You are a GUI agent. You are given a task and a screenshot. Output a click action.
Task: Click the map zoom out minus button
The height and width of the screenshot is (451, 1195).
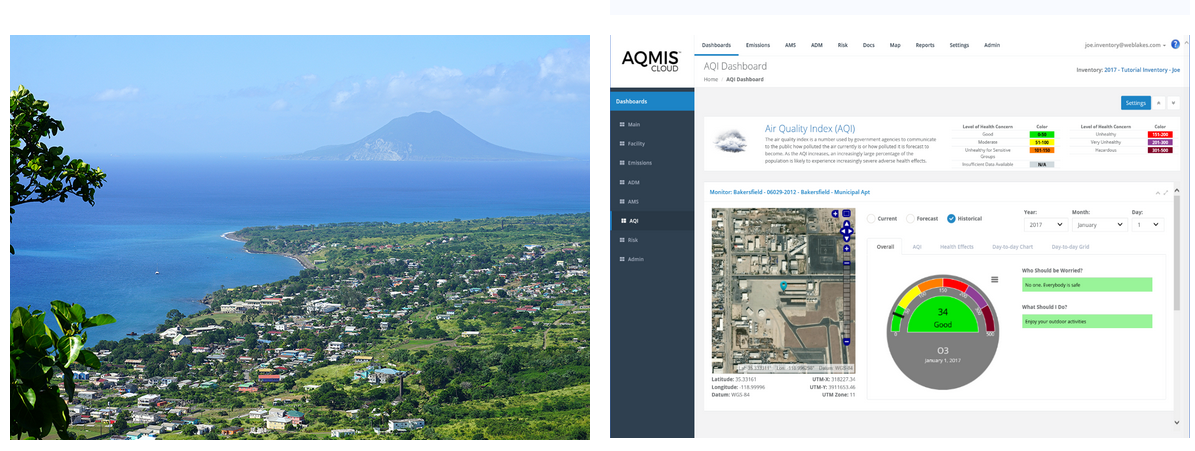pyautogui.click(x=847, y=341)
